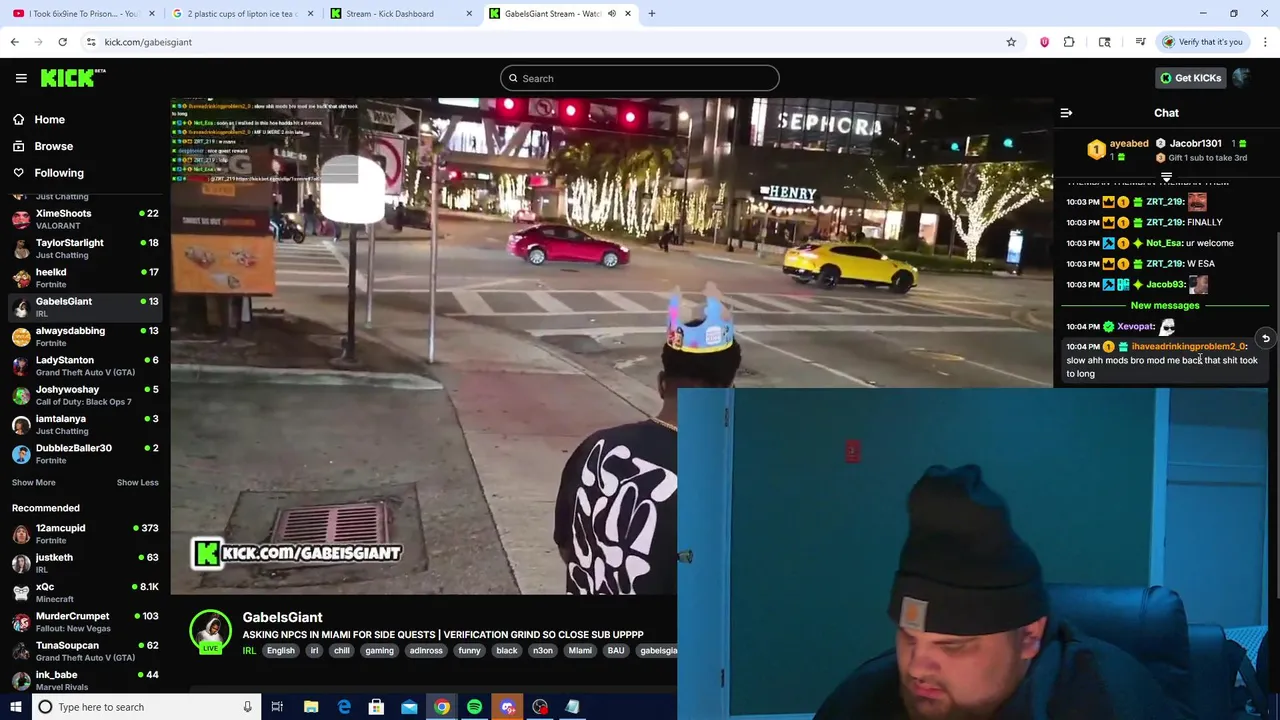Select the chill tag

coord(342,651)
